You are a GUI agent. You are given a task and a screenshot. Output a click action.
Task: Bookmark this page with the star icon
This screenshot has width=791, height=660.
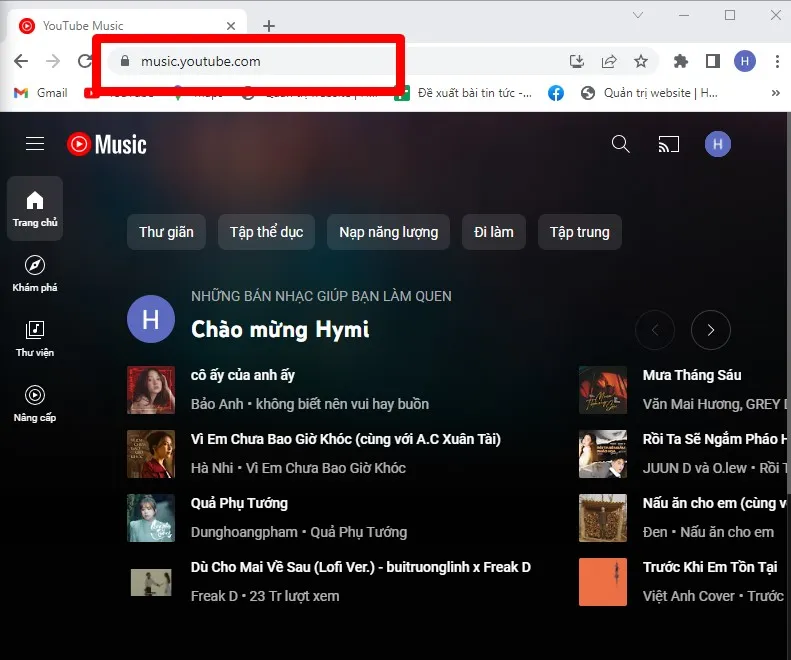641,61
